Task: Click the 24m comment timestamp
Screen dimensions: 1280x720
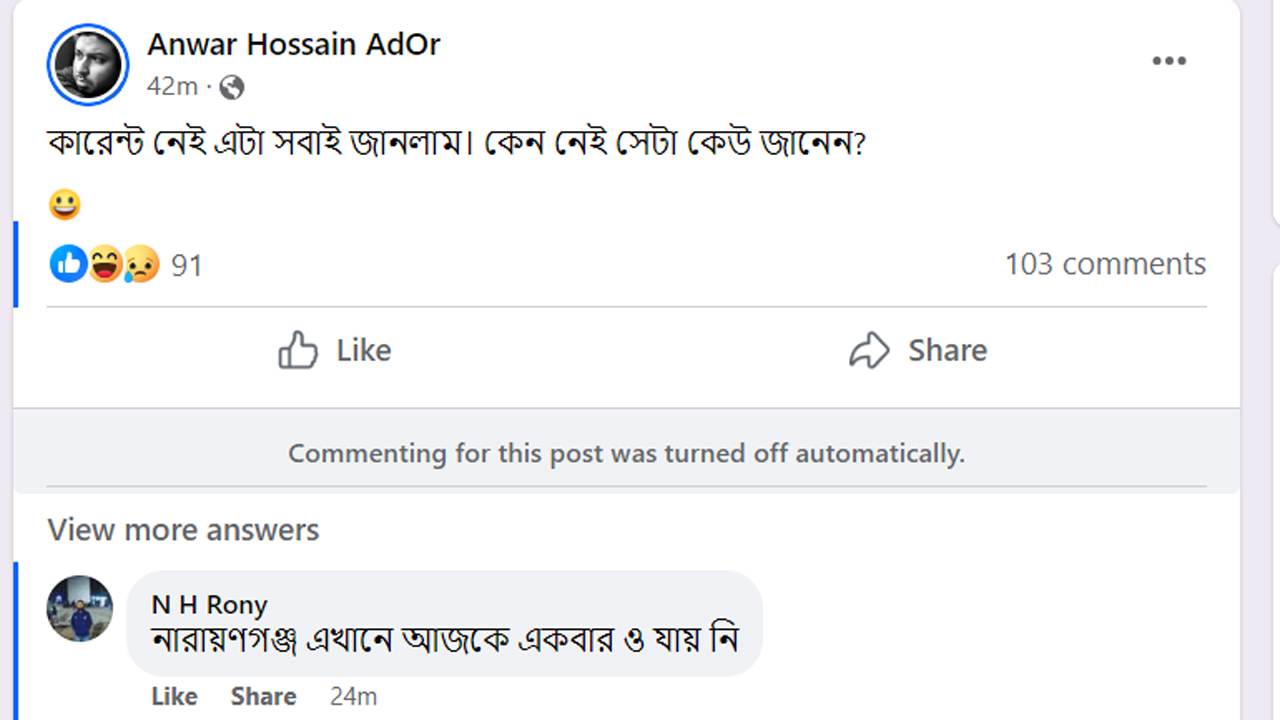Action: 353,696
